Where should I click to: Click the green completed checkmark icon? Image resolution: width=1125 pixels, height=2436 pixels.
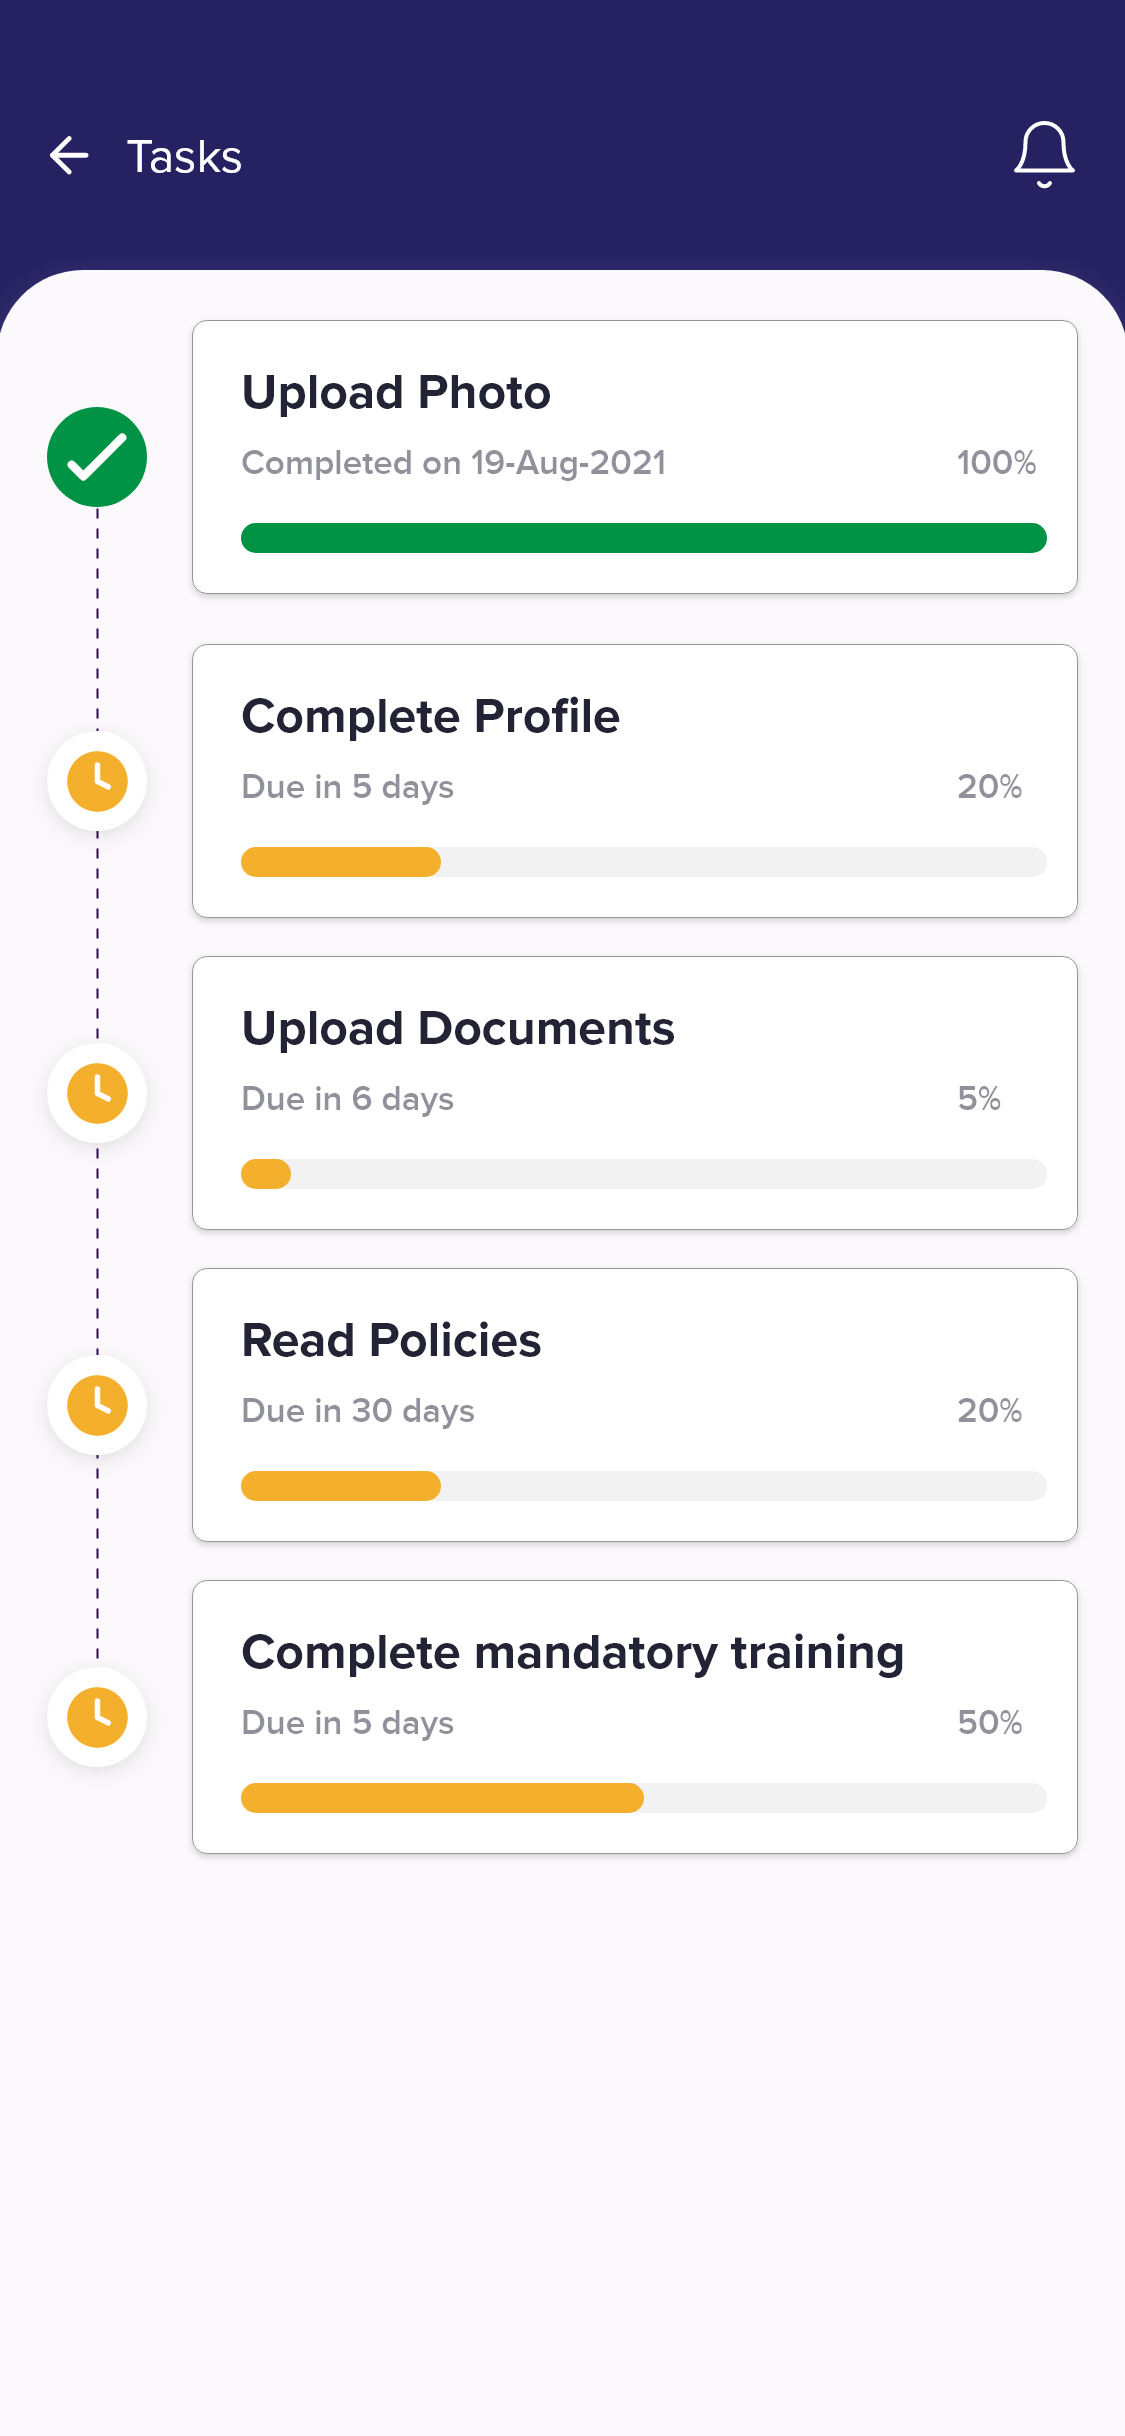tap(97, 457)
